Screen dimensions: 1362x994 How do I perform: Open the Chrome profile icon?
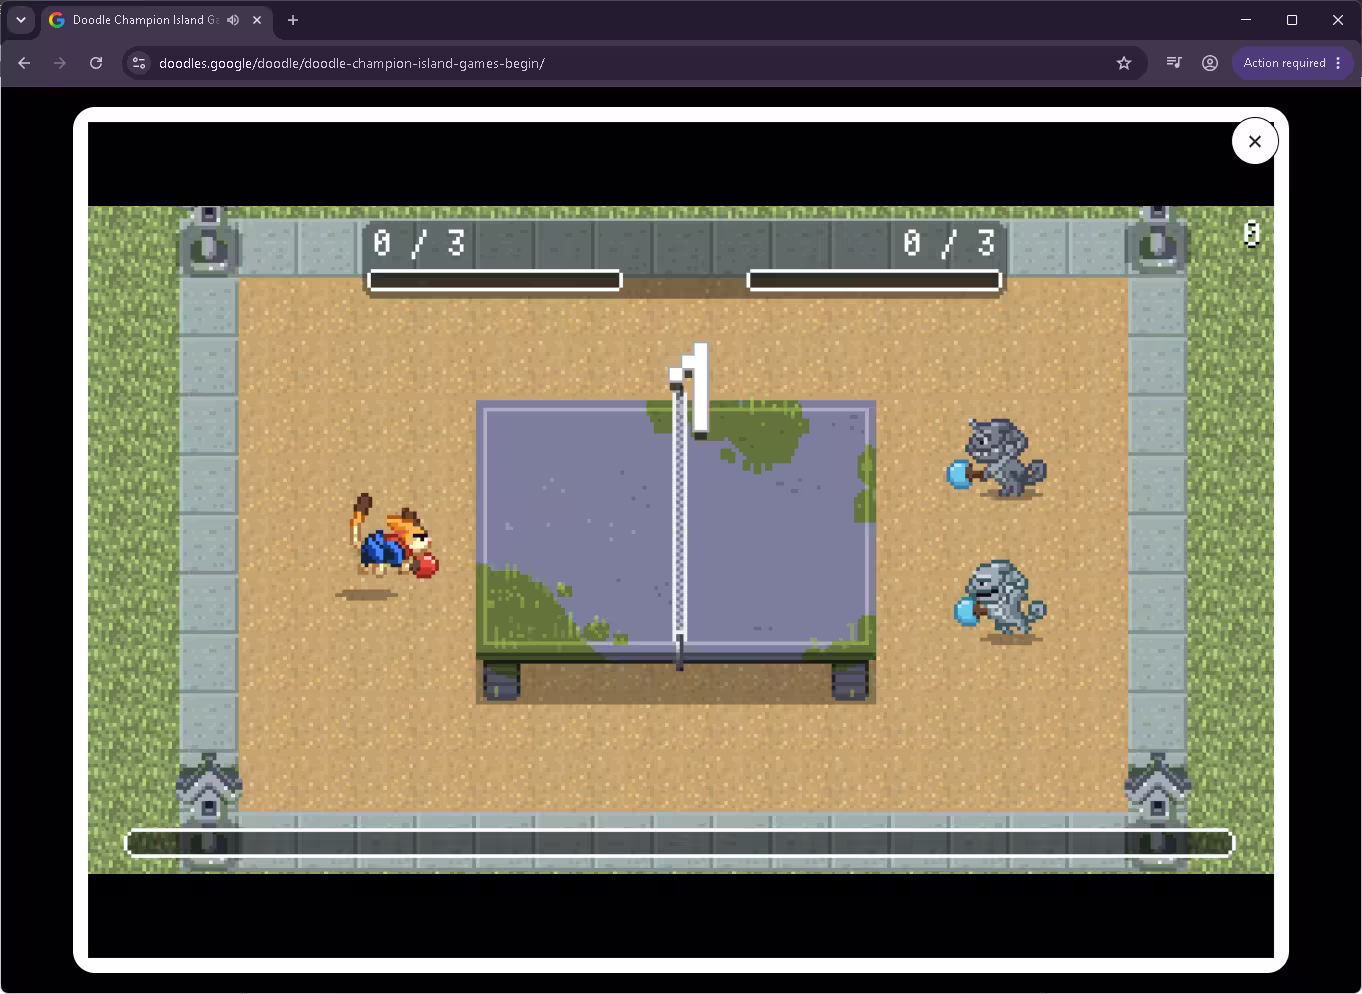point(1210,63)
